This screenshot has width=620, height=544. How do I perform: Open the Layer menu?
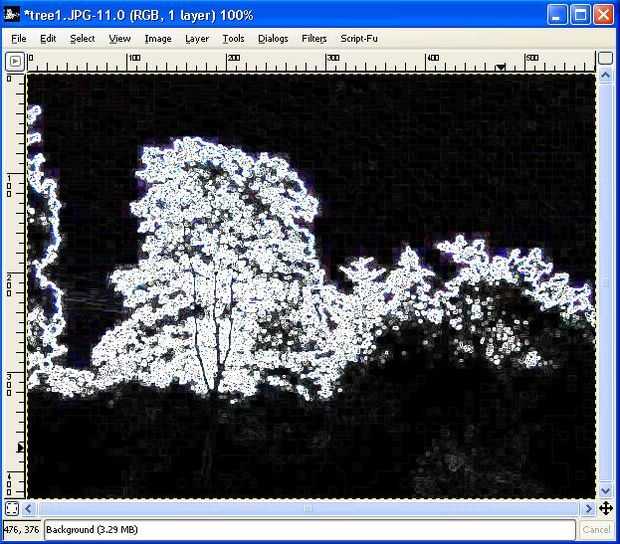197,39
